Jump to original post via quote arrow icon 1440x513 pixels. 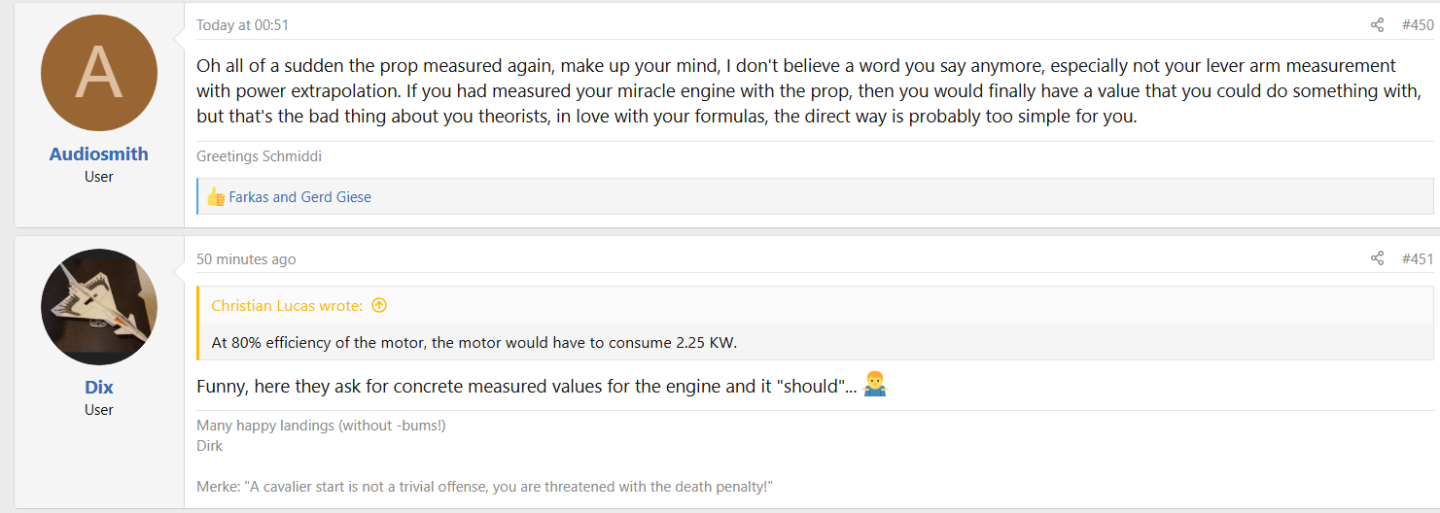click(x=379, y=306)
